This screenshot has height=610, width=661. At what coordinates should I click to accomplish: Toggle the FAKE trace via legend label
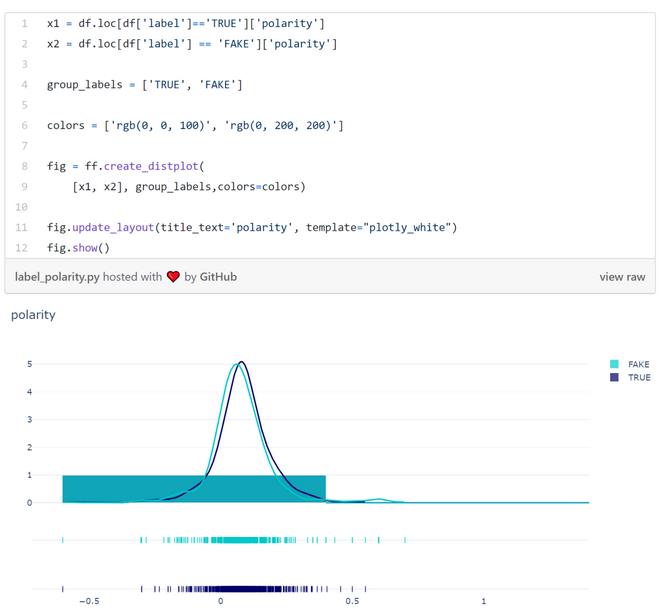(x=638, y=365)
